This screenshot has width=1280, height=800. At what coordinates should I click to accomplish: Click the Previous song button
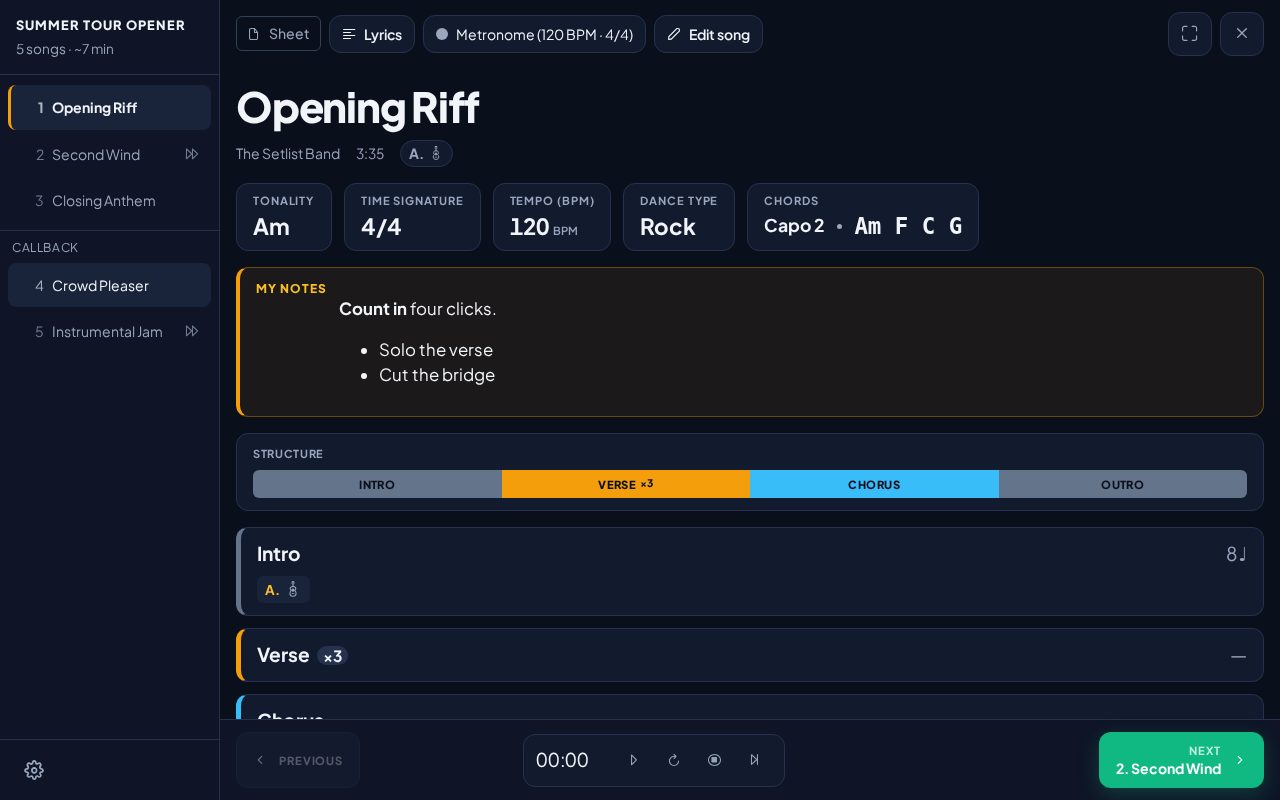(298, 760)
